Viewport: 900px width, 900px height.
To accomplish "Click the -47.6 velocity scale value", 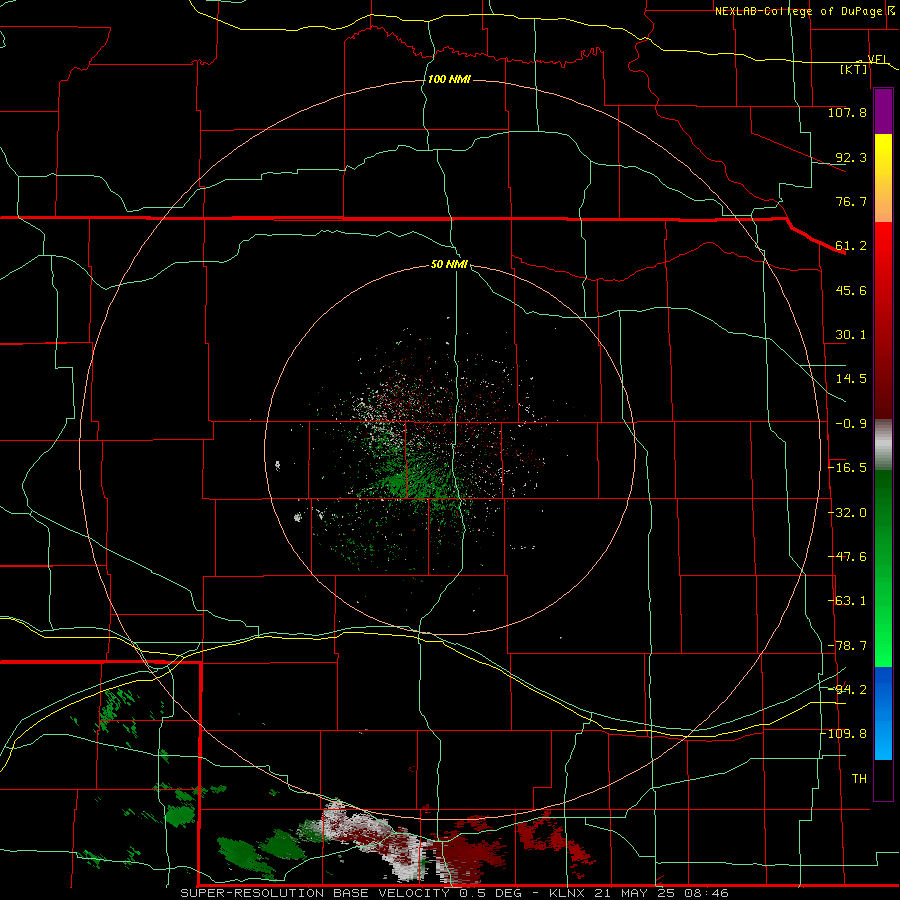I will pyautogui.click(x=847, y=557).
